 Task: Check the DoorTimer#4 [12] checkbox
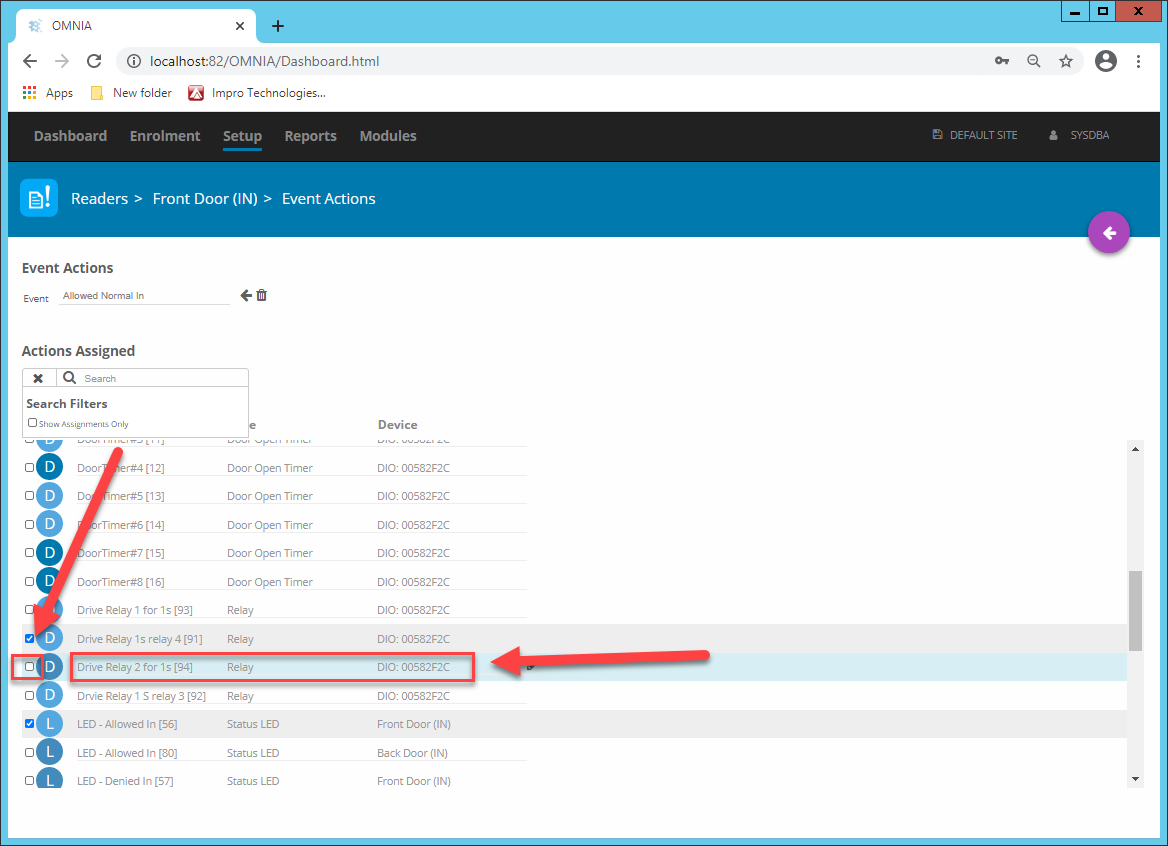(29, 467)
